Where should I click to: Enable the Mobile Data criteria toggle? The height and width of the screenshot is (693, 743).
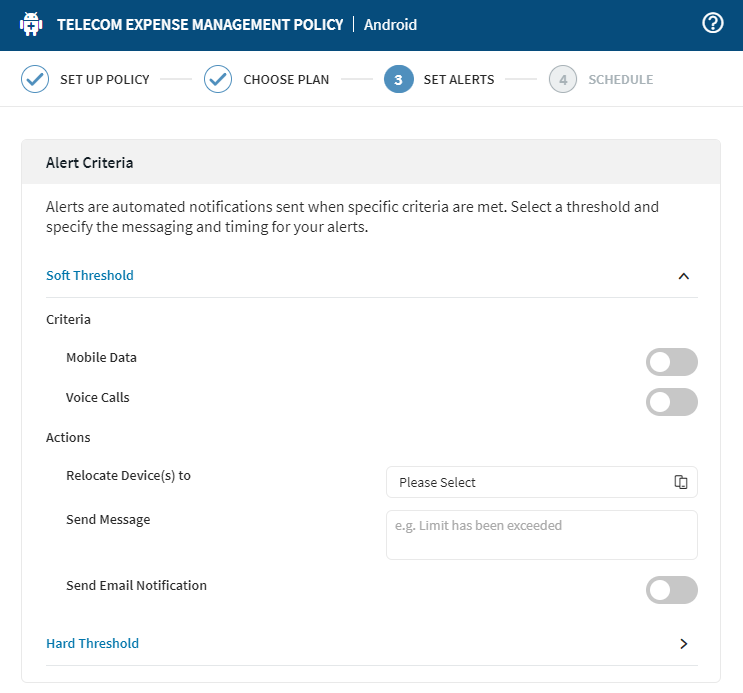[671, 362]
